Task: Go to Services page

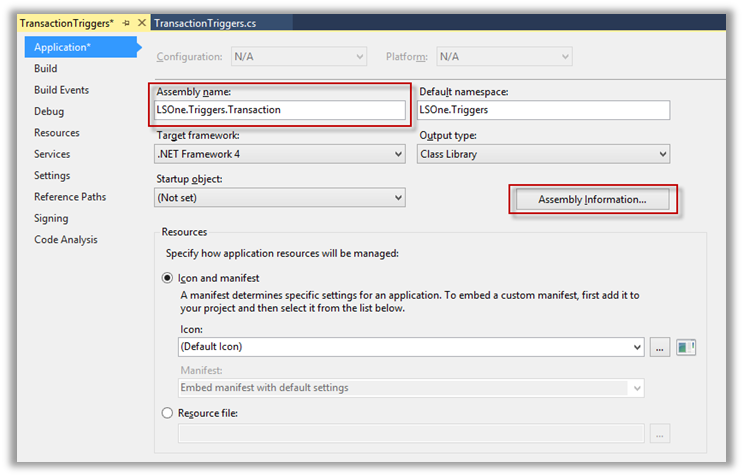Action: (x=52, y=154)
